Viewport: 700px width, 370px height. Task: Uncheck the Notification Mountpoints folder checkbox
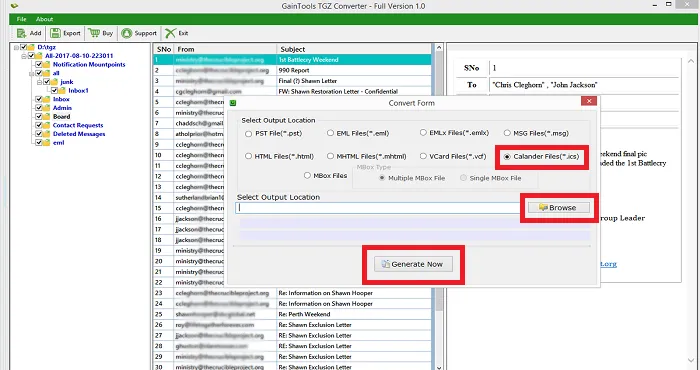pyautogui.click(x=39, y=64)
